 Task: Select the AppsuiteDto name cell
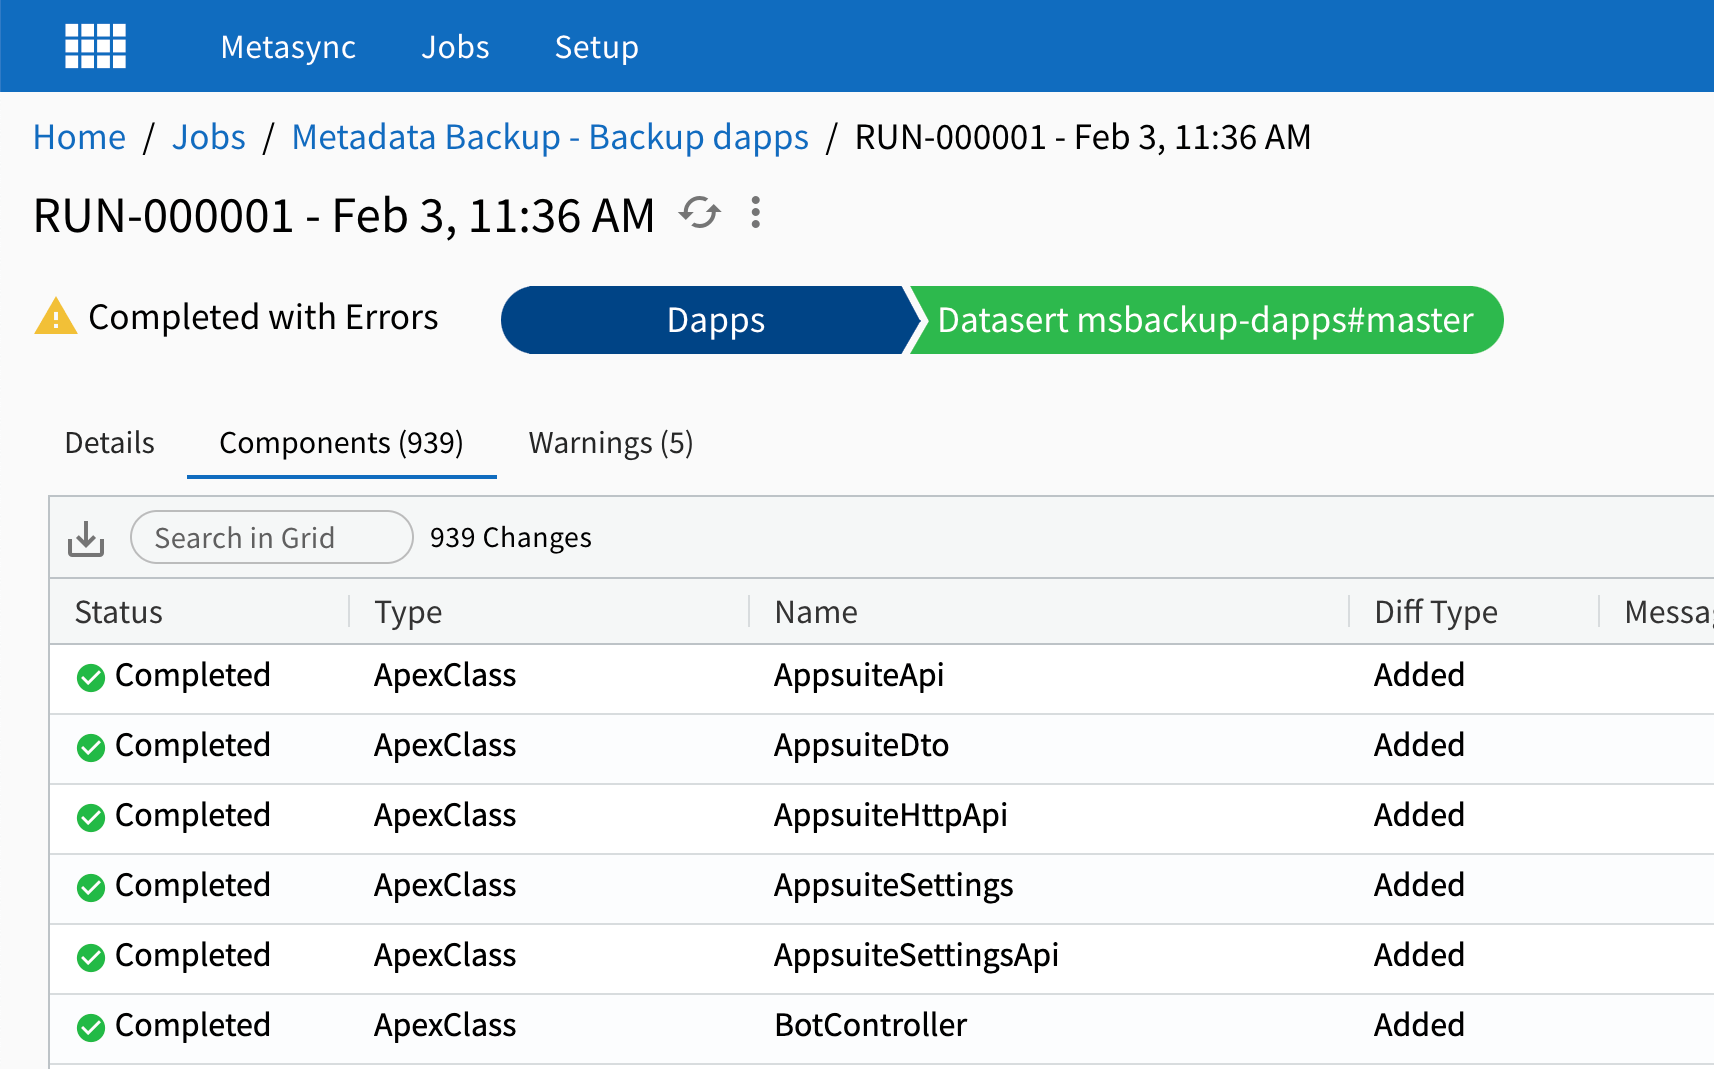(x=862, y=745)
